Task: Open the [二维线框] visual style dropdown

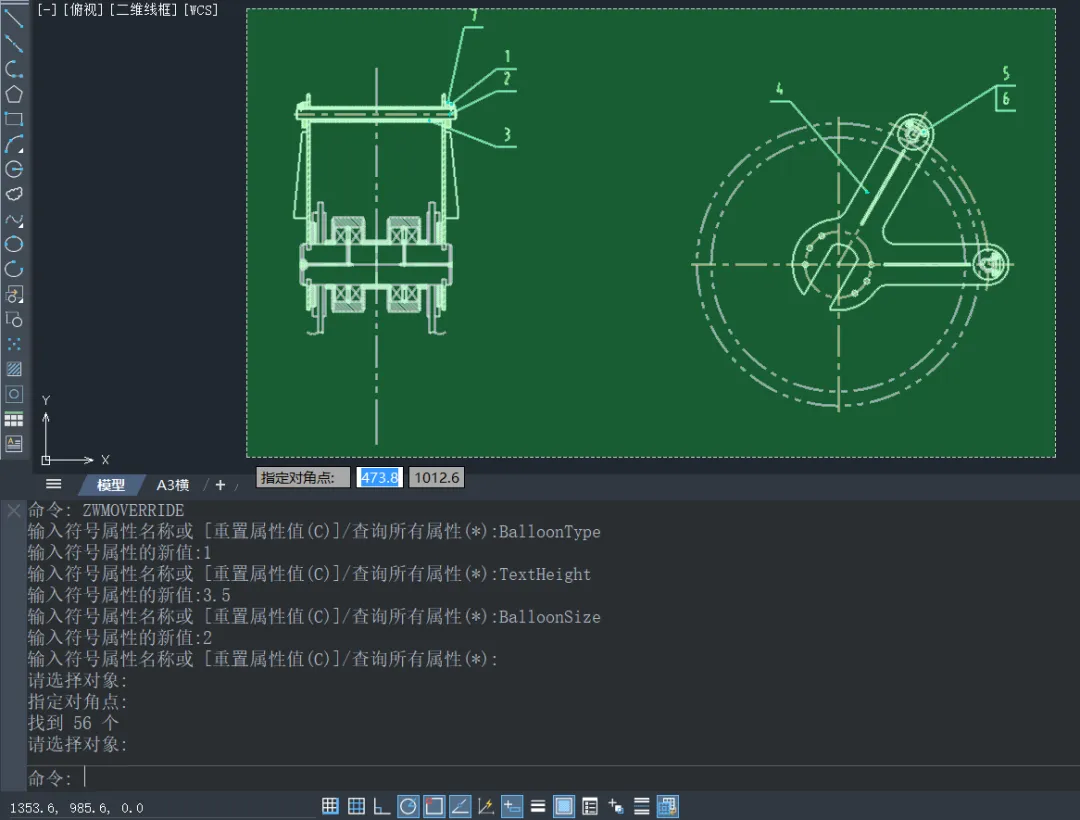Action: tap(143, 10)
